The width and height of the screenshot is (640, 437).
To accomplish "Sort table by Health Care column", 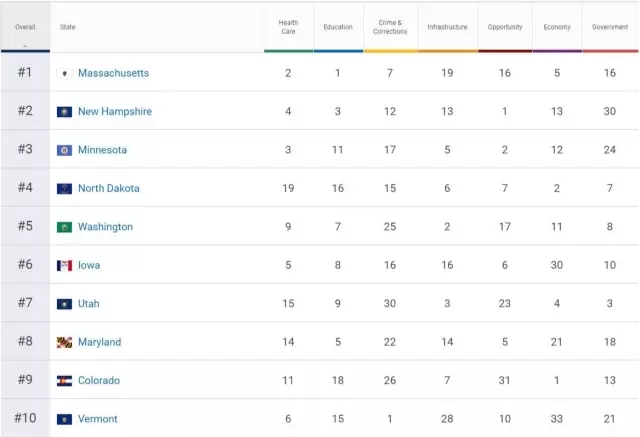I will pyautogui.click(x=288, y=27).
